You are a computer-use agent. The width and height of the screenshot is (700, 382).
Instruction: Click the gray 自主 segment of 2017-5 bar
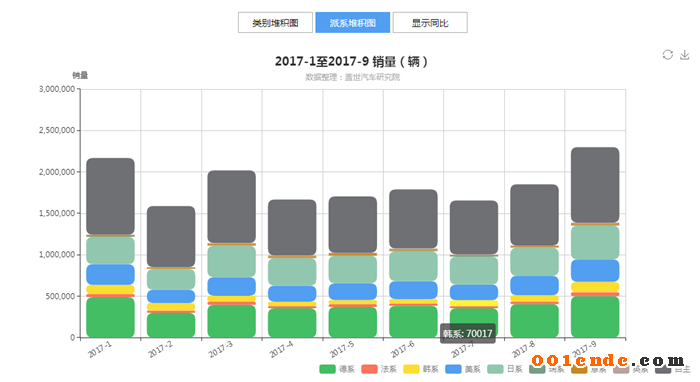[x=353, y=224]
